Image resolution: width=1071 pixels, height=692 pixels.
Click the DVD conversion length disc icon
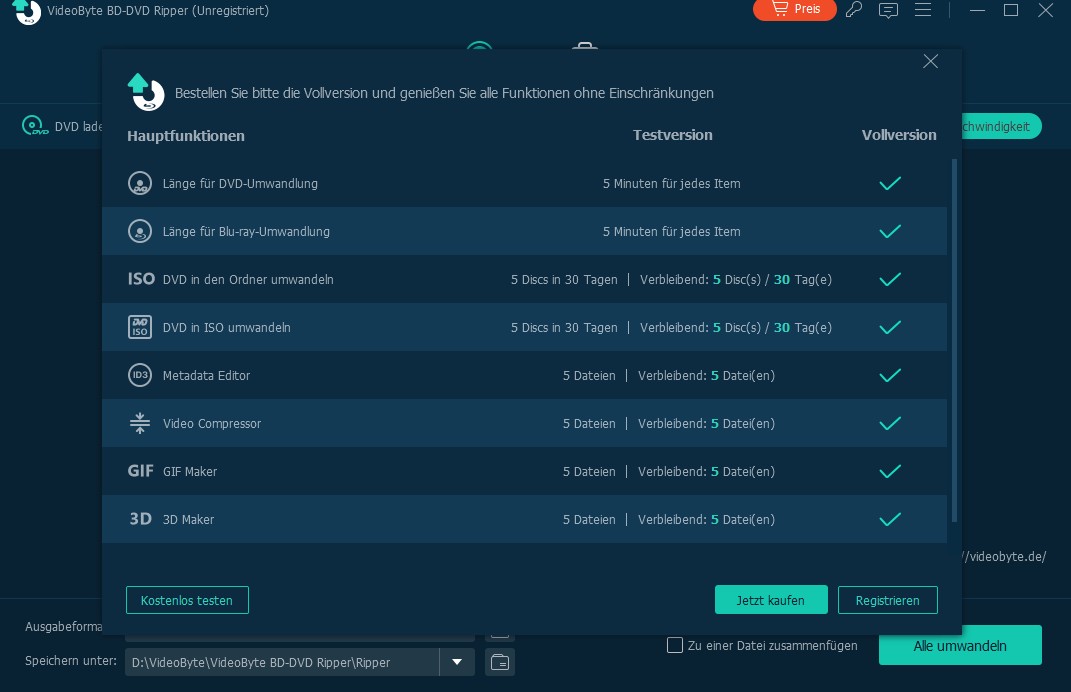(140, 183)
